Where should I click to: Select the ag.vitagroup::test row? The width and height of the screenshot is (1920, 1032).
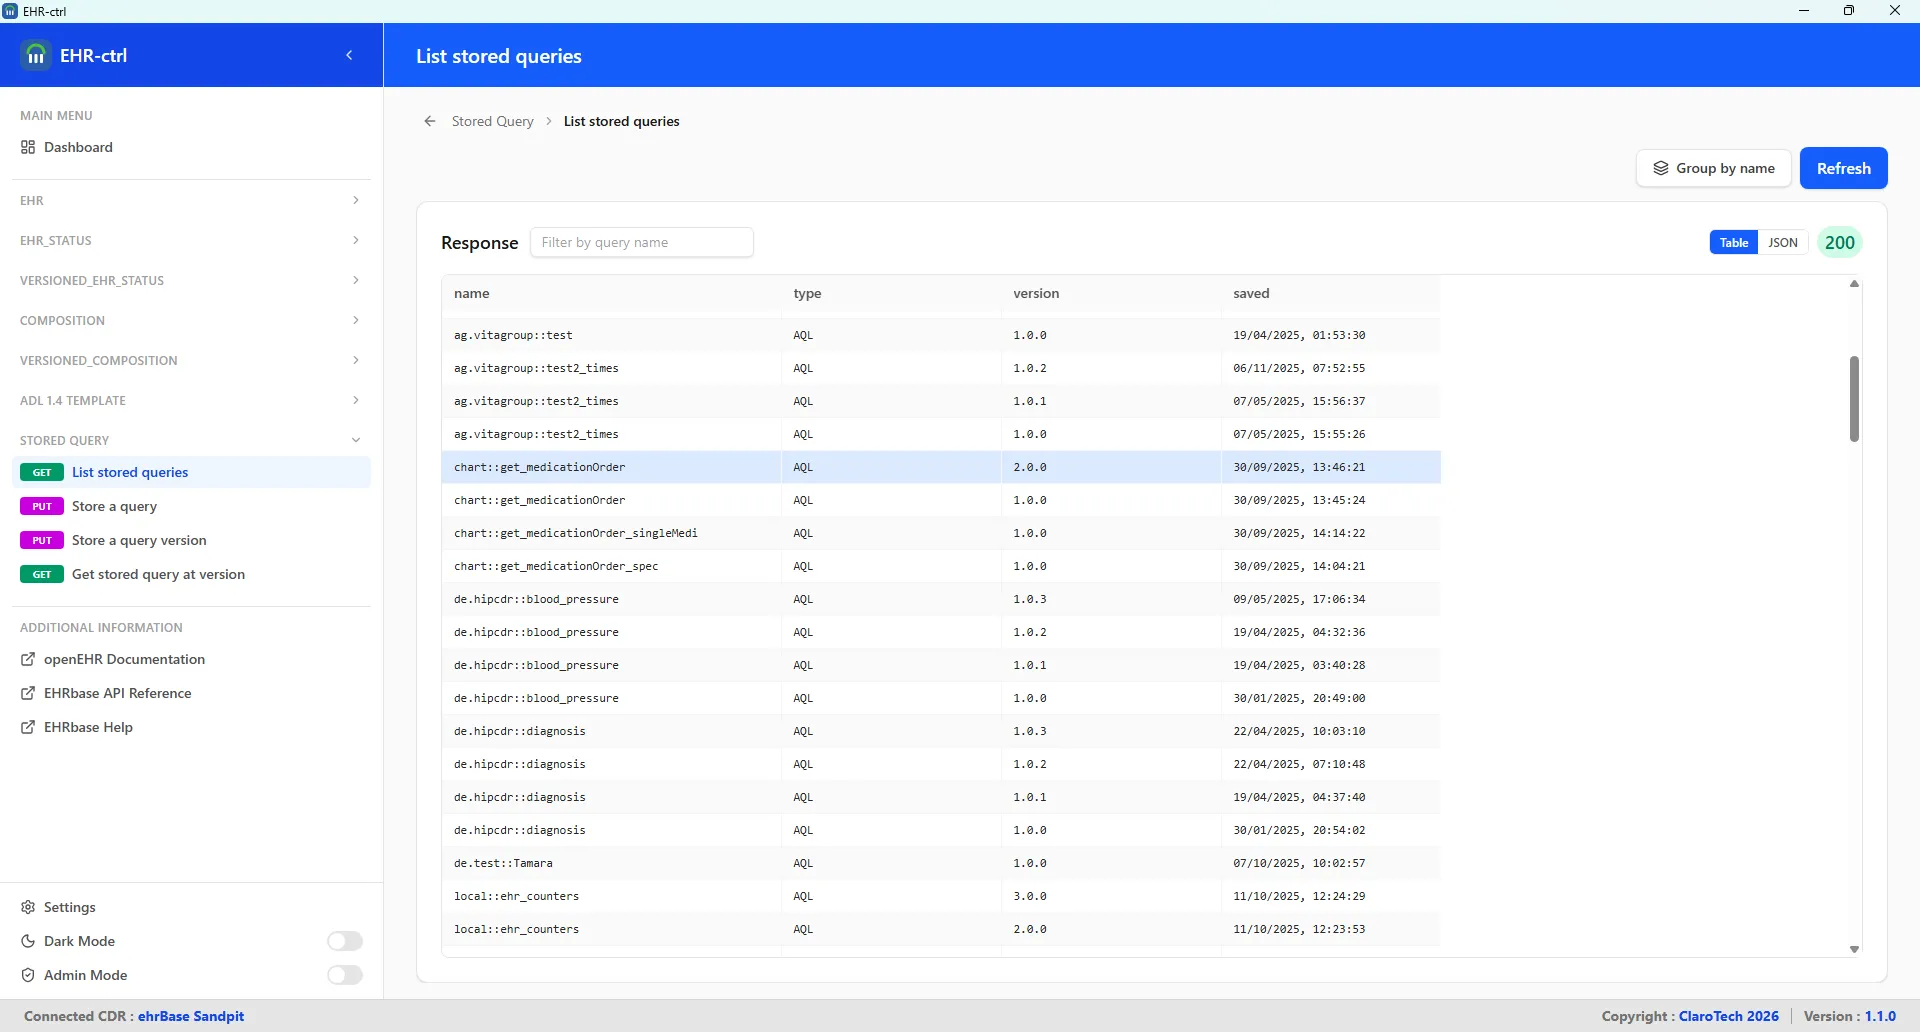941,335
